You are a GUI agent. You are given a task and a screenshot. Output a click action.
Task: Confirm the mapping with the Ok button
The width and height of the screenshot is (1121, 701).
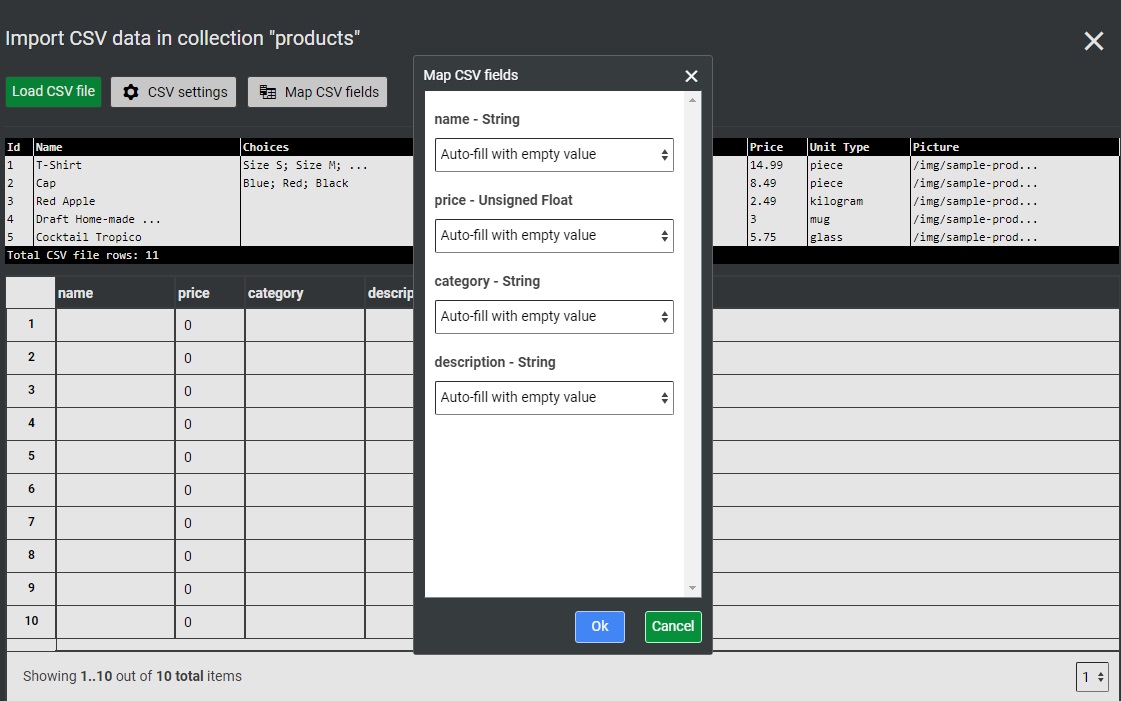click(x=599, y=627)
